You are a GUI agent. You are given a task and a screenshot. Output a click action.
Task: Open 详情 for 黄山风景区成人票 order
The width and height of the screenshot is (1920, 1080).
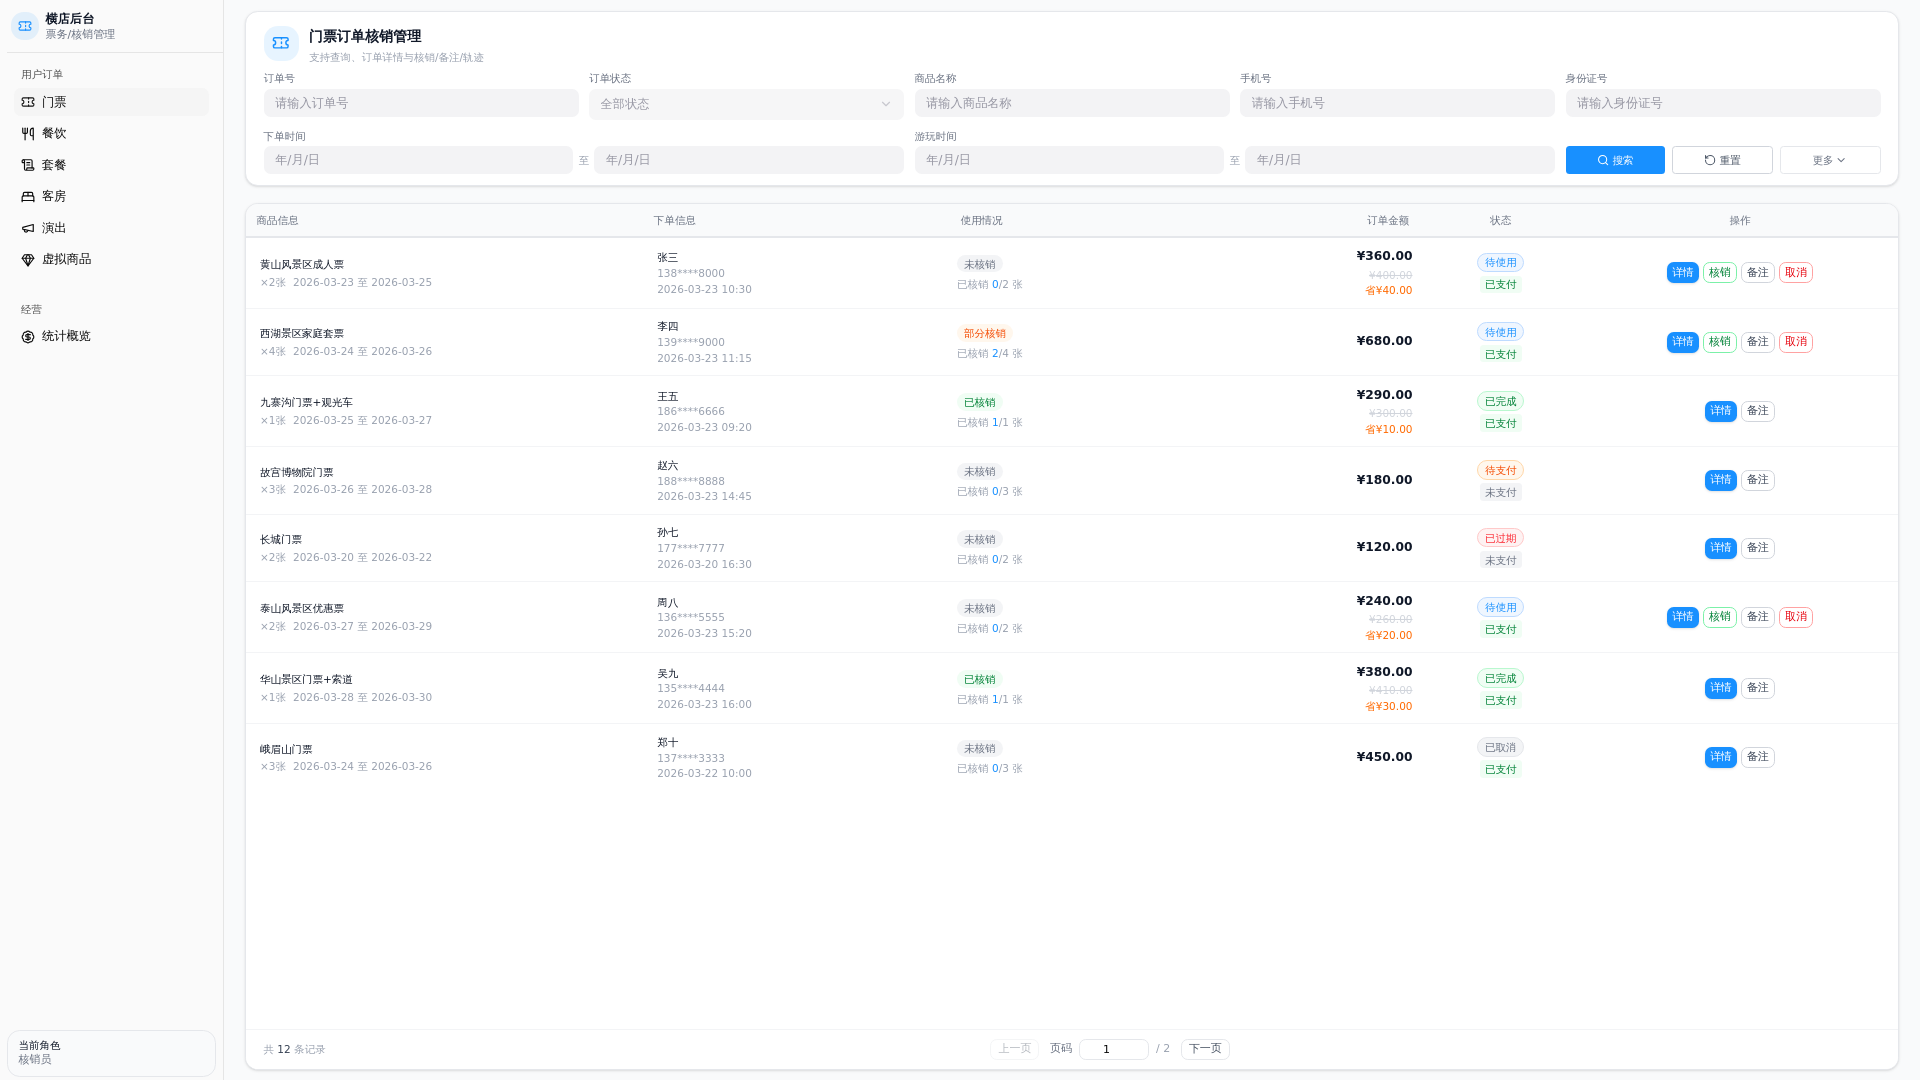click(x=1683, y=273)
